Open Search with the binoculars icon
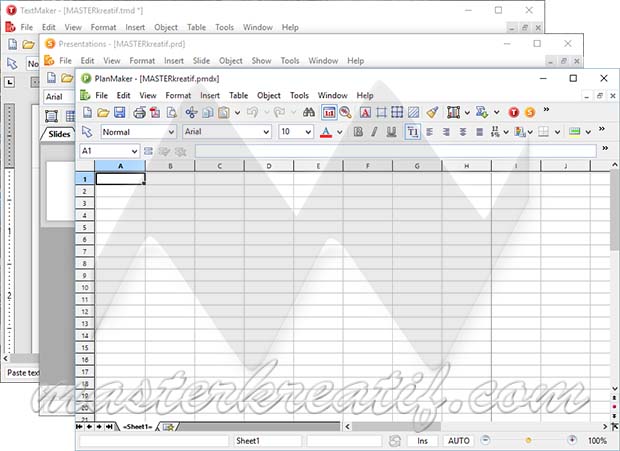This screenshot has height=451, width=620. click(x=309, y=113)
